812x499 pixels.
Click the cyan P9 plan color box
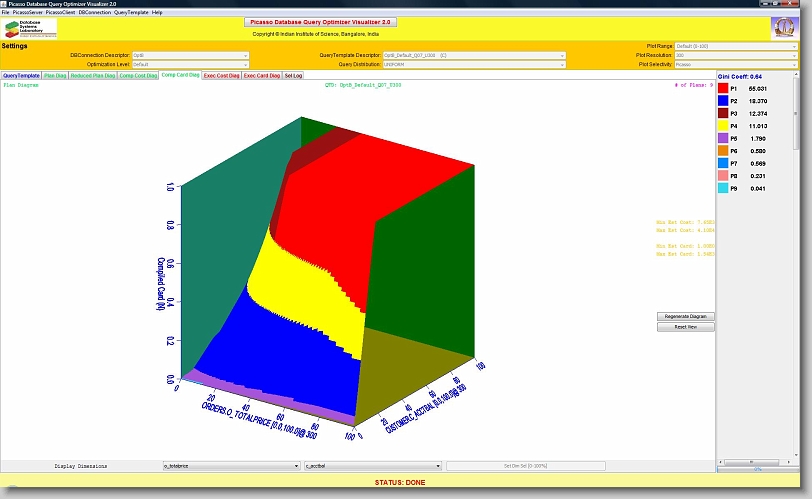click(x=723, y=188)
